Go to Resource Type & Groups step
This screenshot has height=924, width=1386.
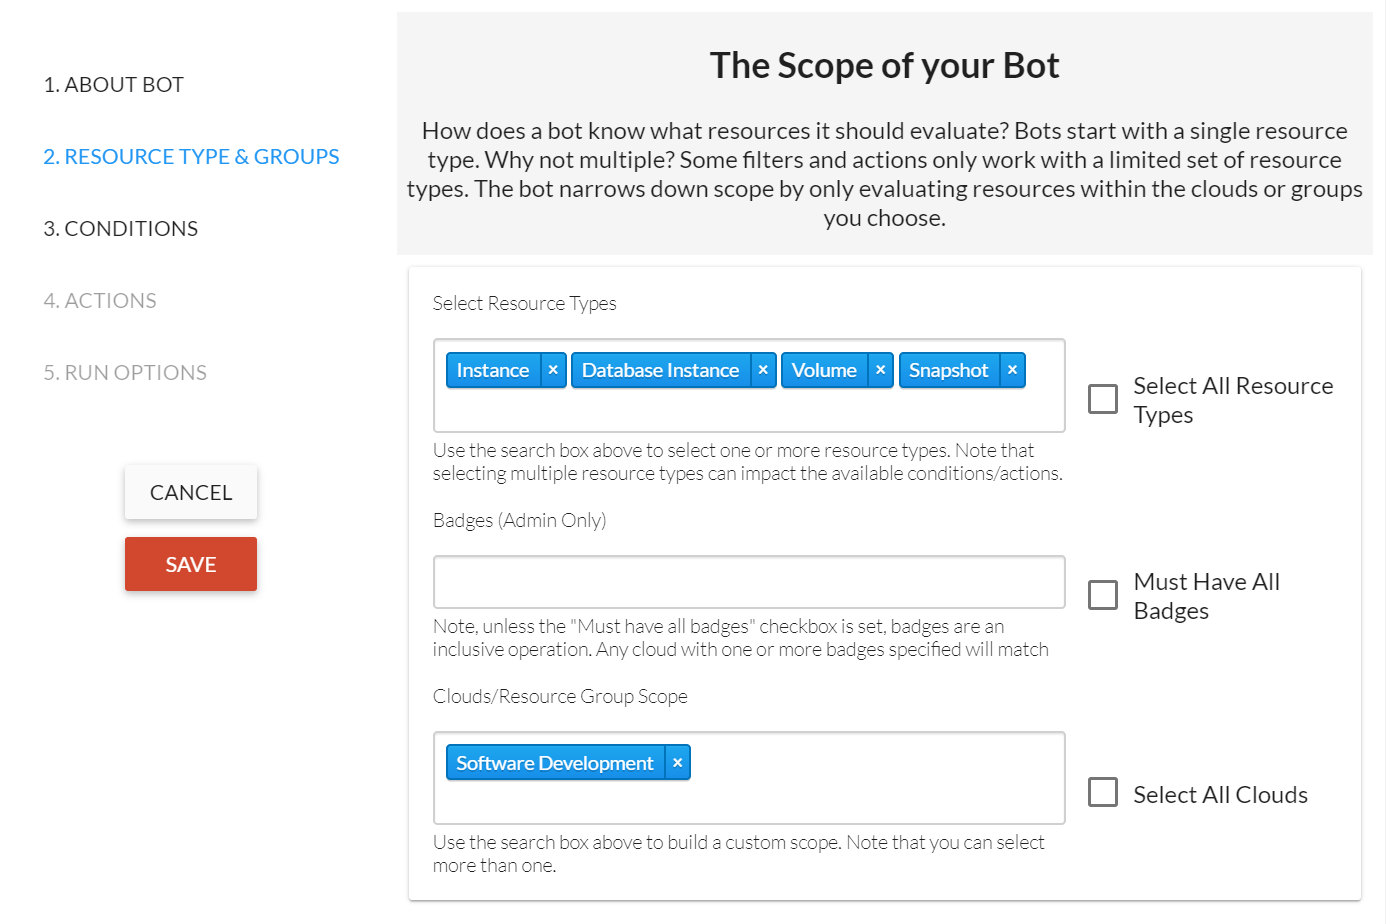tap(191, 157)
